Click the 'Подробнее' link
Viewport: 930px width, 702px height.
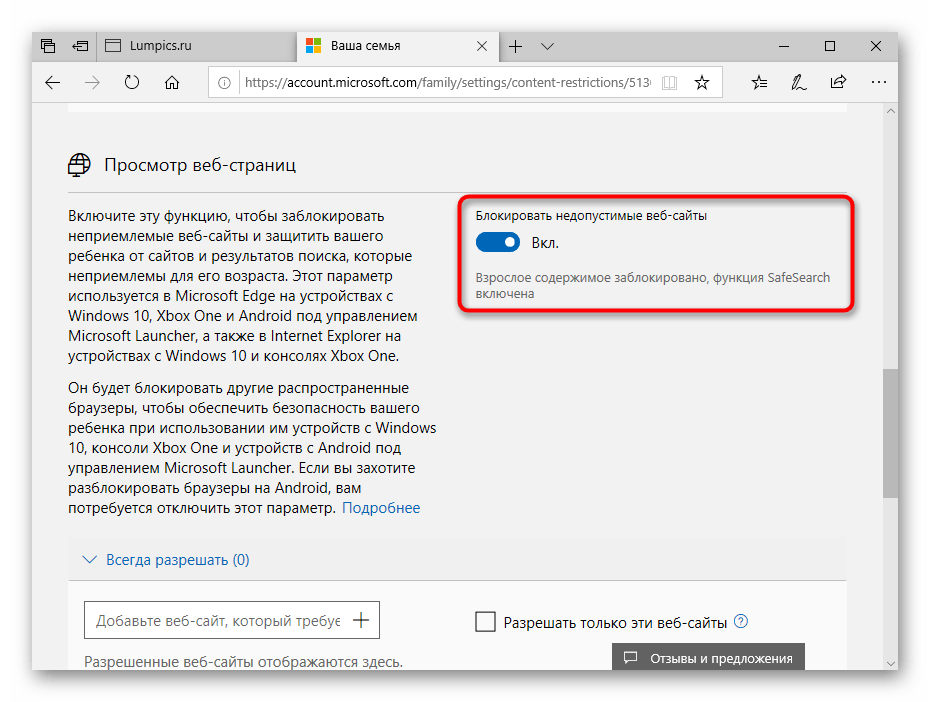click(381, 507)
